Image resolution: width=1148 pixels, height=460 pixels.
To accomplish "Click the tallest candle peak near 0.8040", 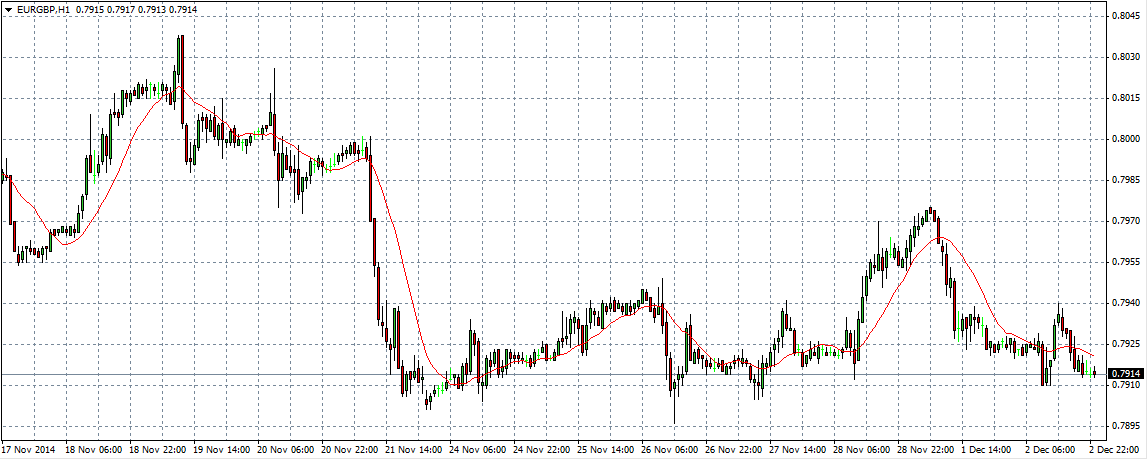I will click(x=180, y=37).
